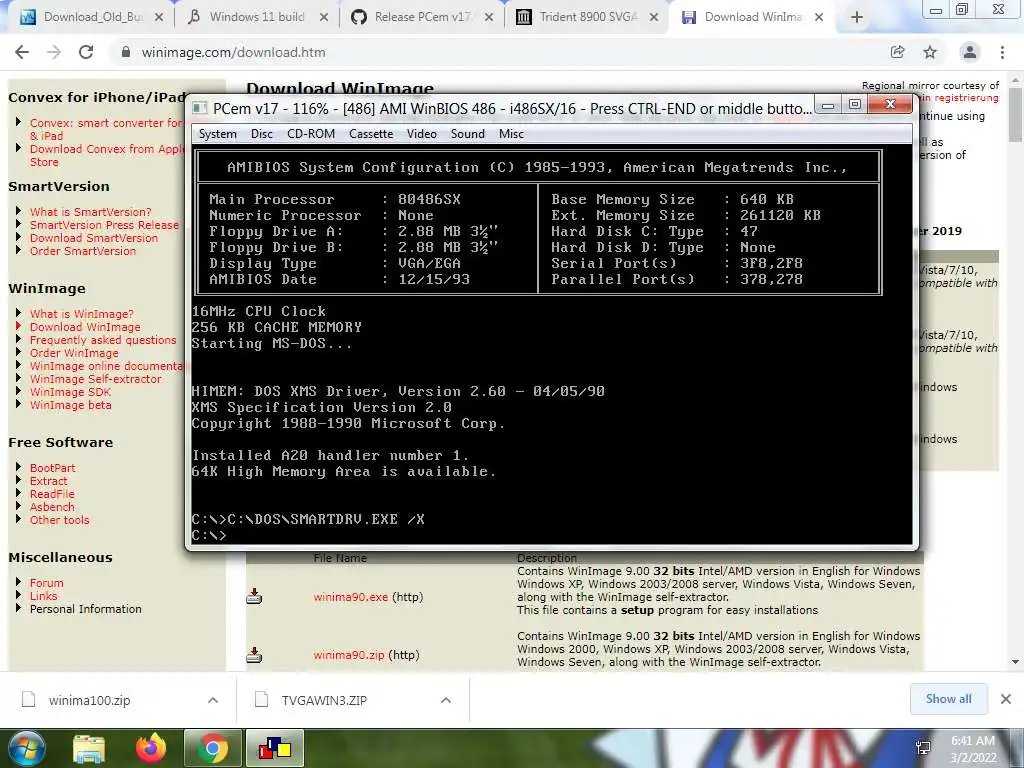Launch Firefox from the taskbar

151,748
